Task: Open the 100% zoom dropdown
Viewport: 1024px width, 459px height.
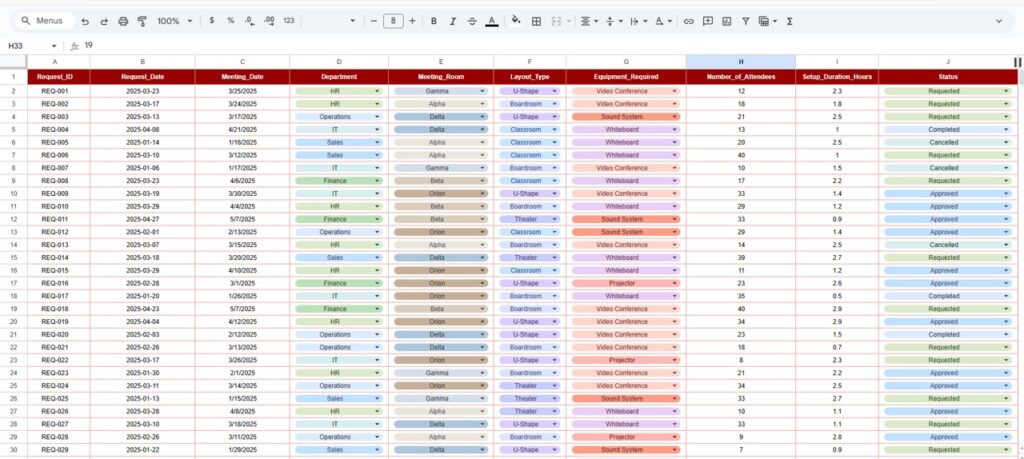Action: [x=174, y=21]
